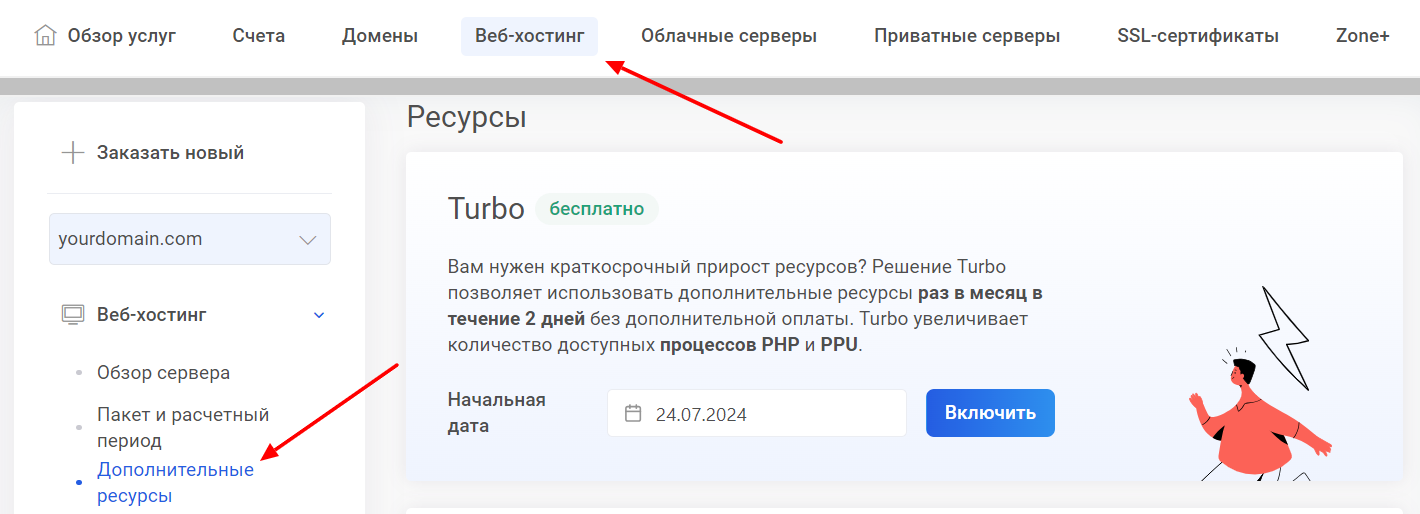The width and height of the screenshot is (1420, 514).
Task: Click the Дополнительные ресурсы sidebar link
Action: click(175, 482)
